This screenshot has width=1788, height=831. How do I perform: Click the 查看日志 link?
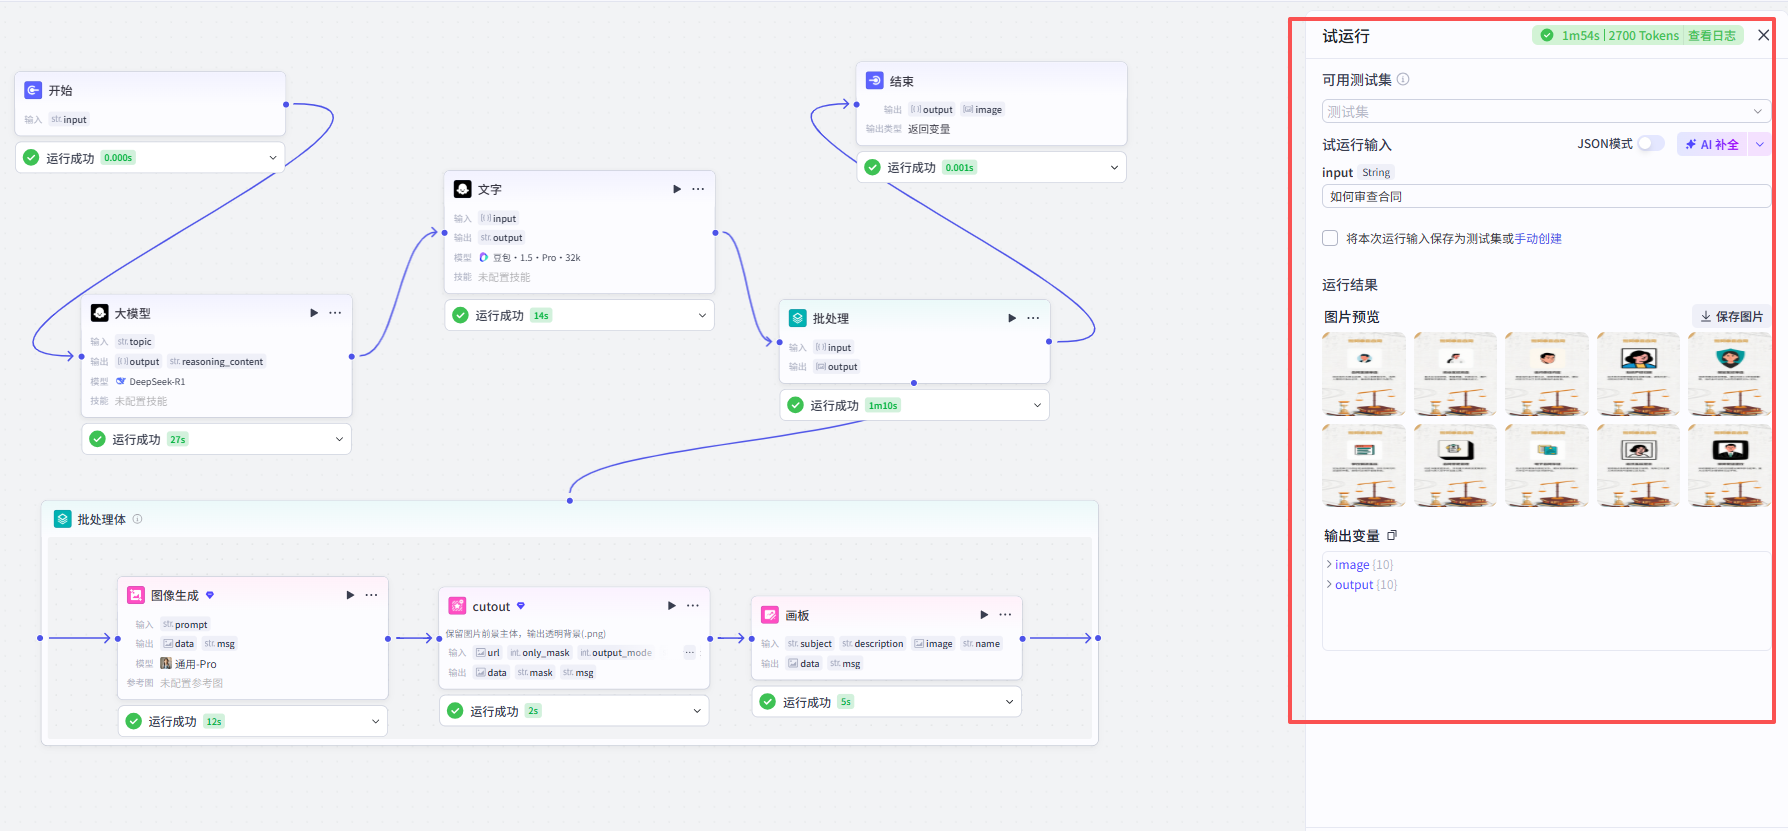1712,35
